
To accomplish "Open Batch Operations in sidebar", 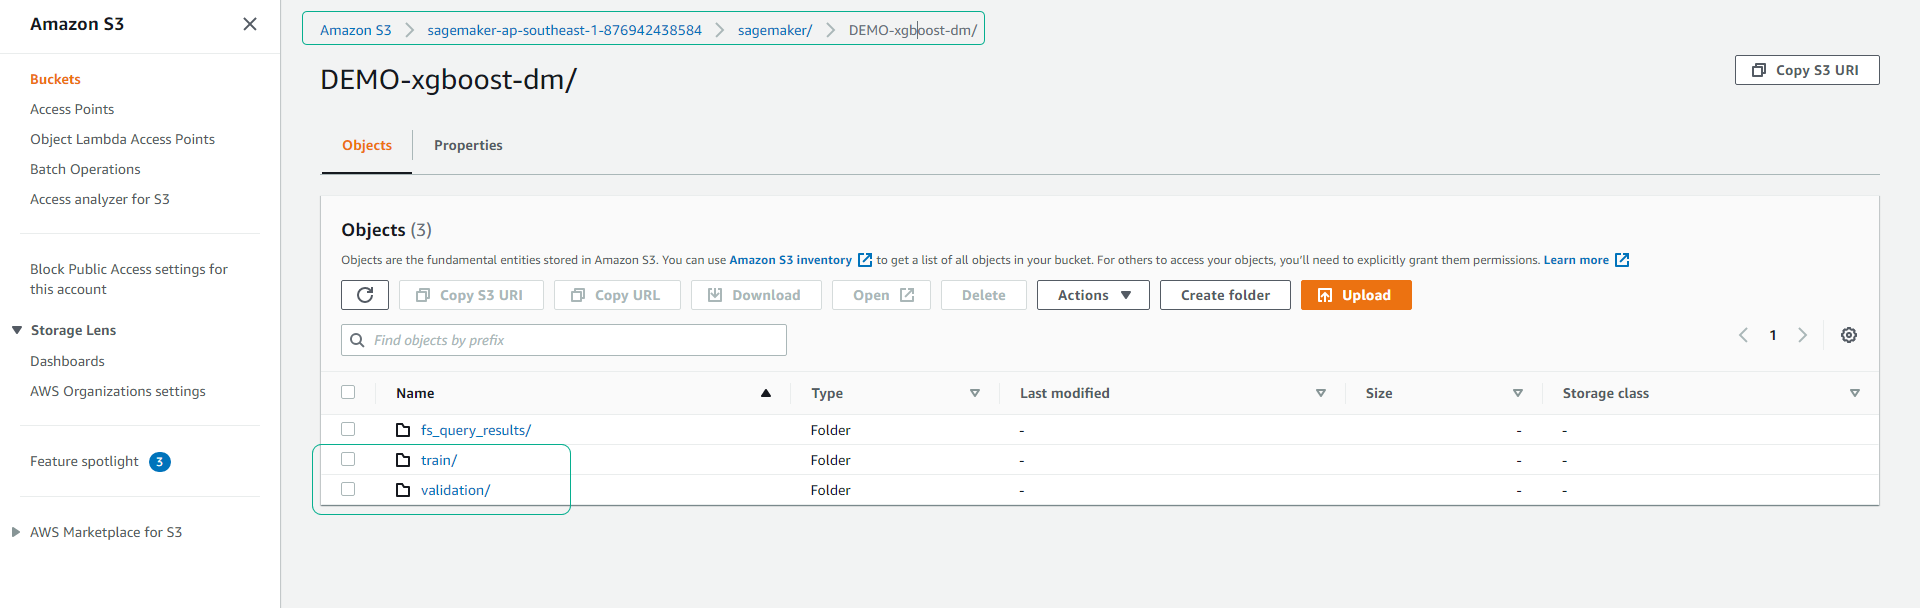I will (x=85, y=169).
